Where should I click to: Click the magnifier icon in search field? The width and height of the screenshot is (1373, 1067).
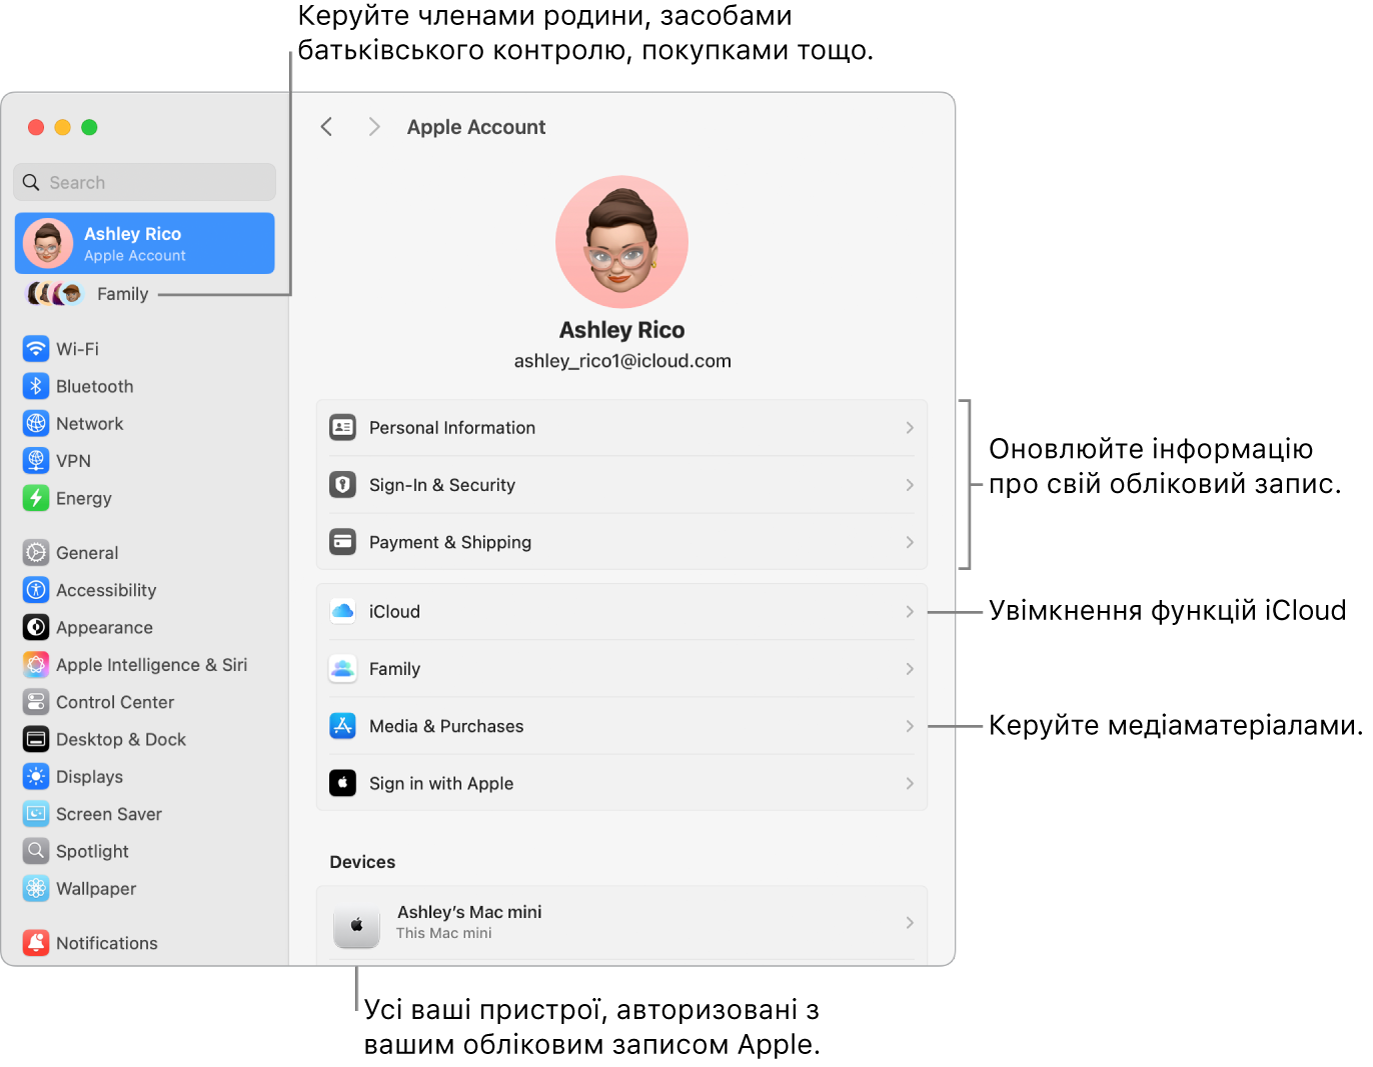click(x=31, y=182)
